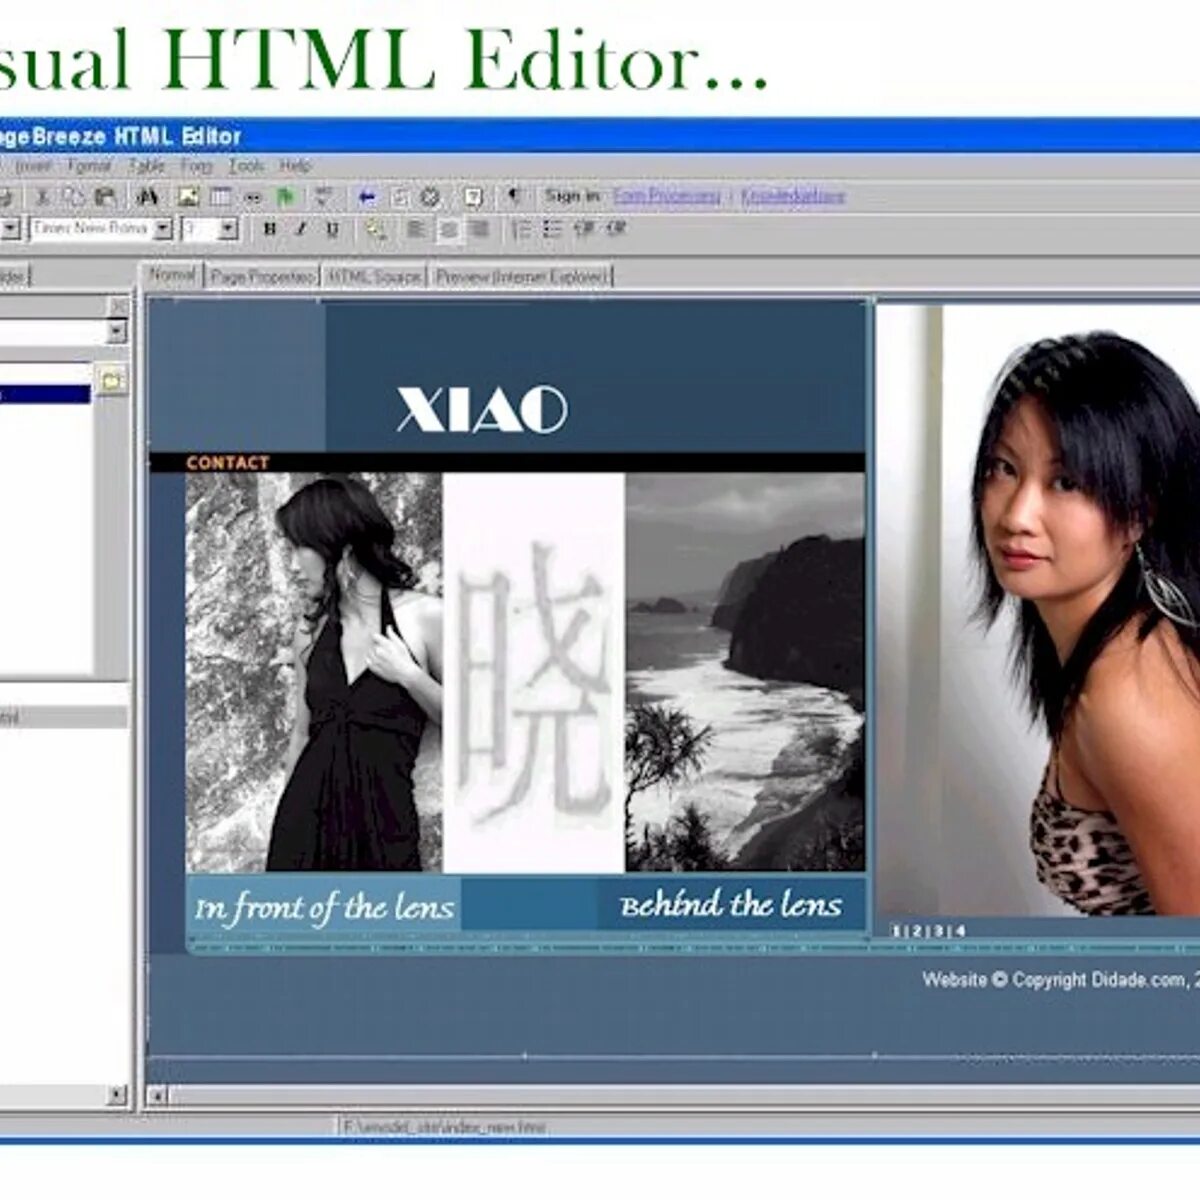Close the left side panel
Screen dimensions: 1200x1200
tap(119, 305)
